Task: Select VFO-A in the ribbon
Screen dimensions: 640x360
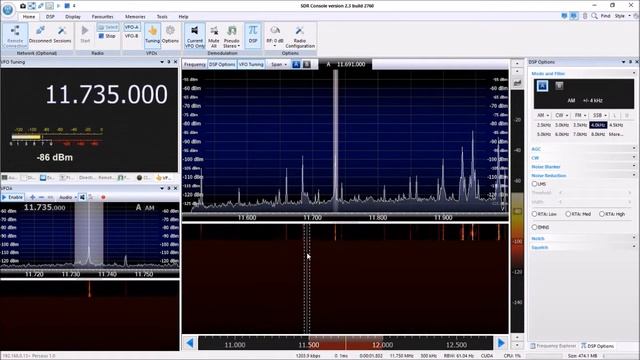Action: point(131,27)
